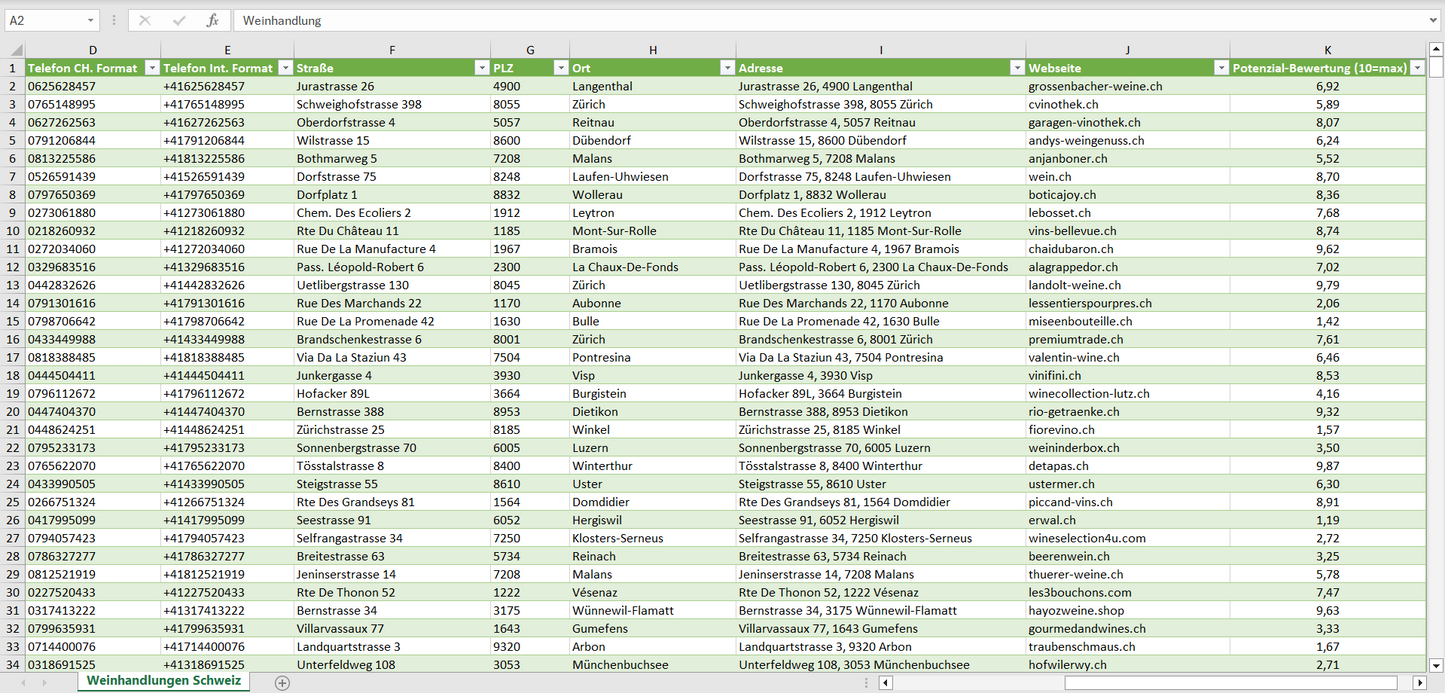Open the PLZ column filter dropdown

tap(559, 68)
